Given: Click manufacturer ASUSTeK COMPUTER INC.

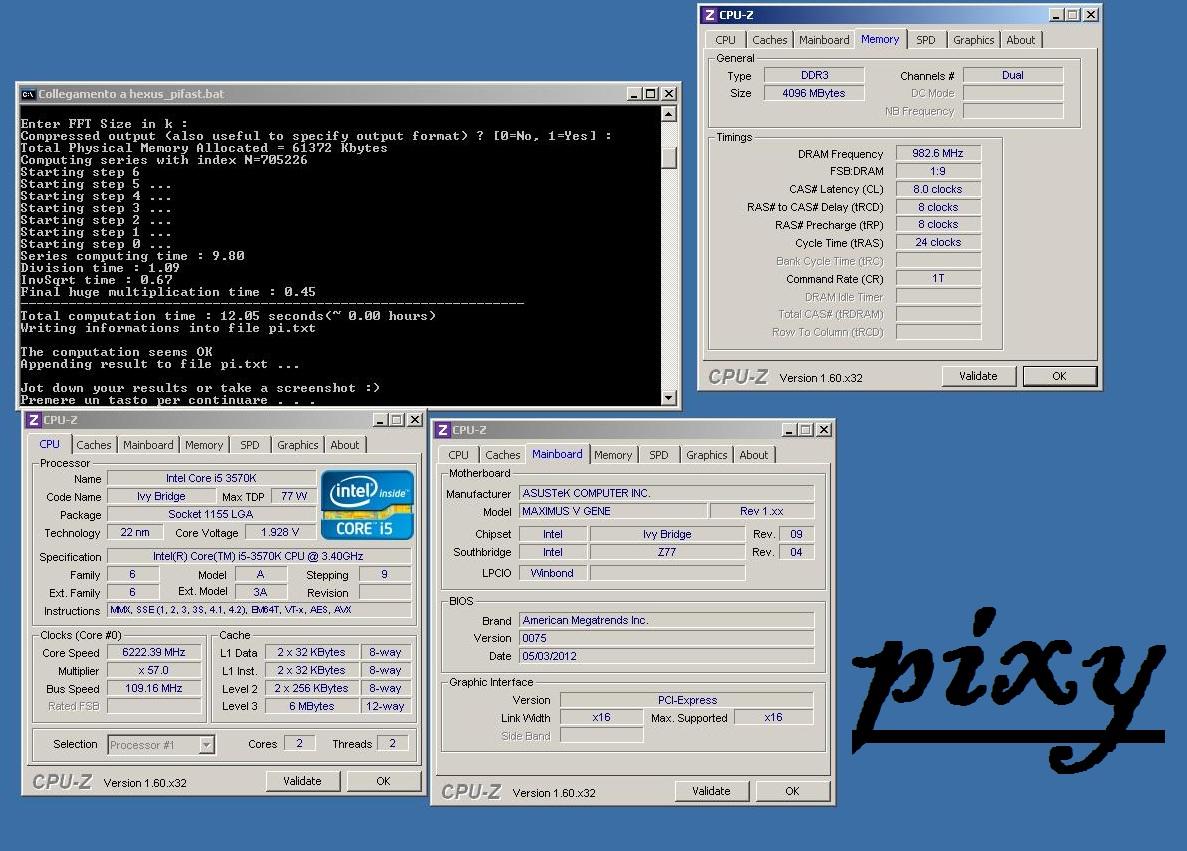Looking at the screenshot, I should 666,493.
